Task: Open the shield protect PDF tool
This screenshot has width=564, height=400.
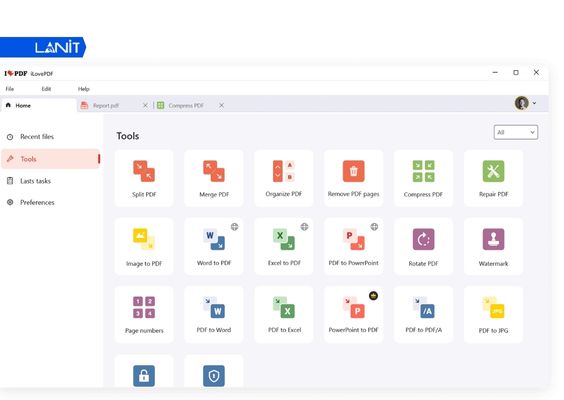Action: 214,372
